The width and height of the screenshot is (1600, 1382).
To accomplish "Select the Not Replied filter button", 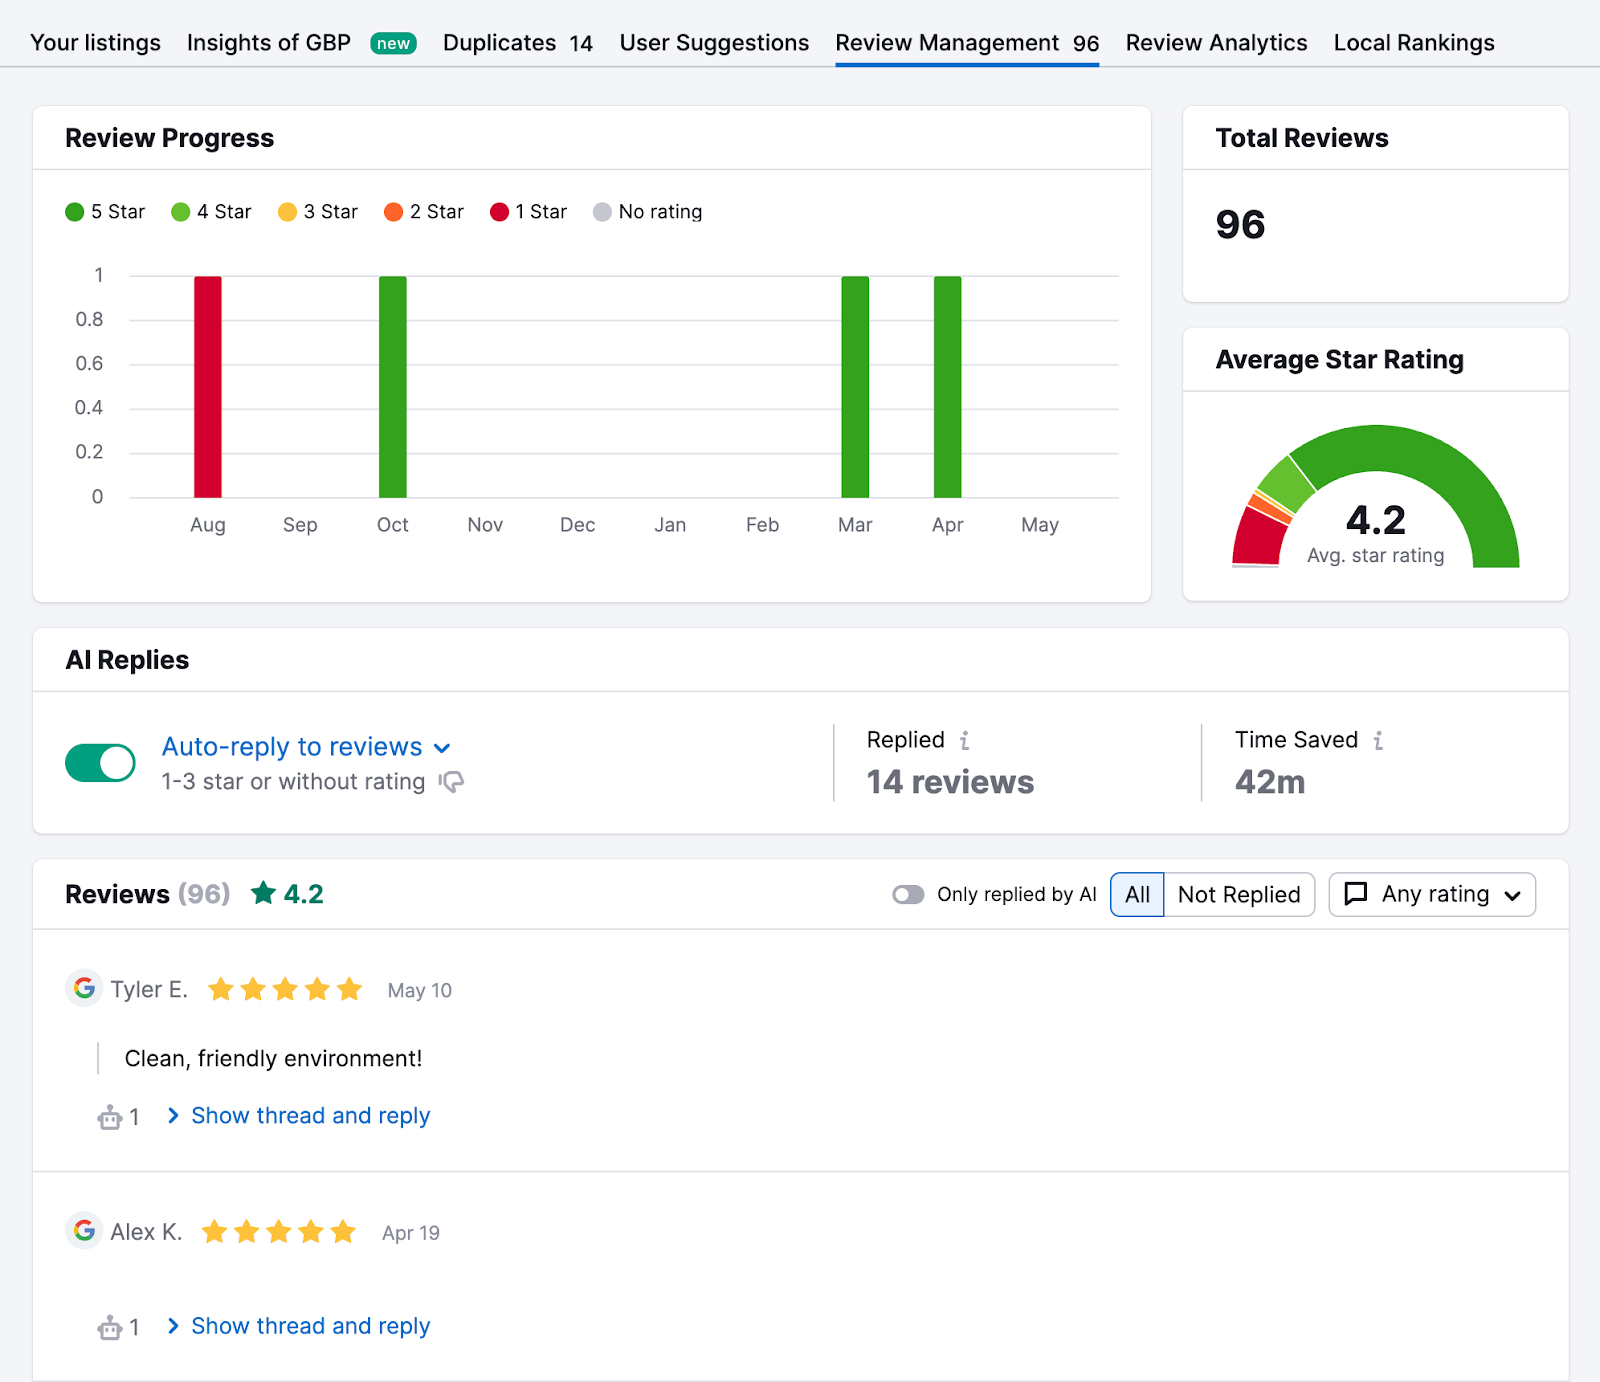I will 1239,894.
